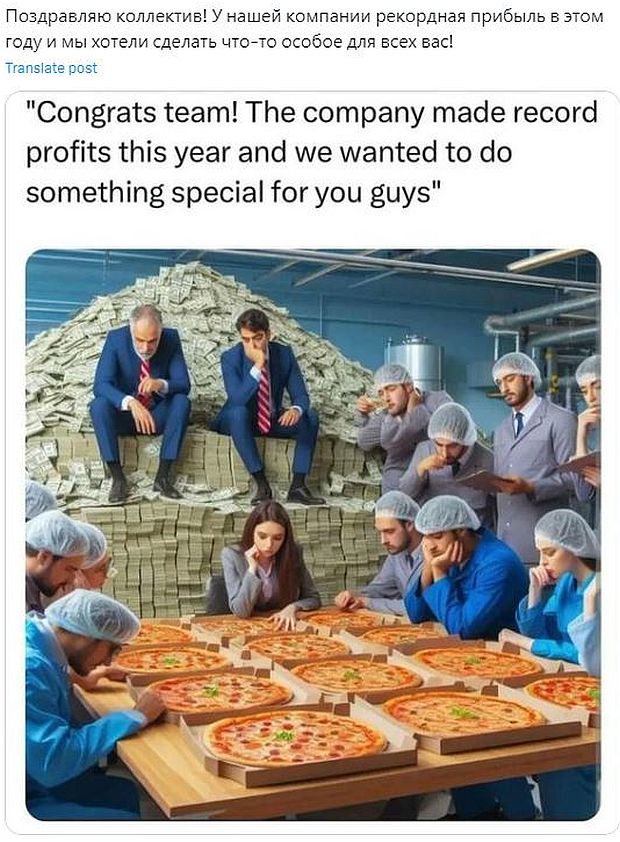This screenshot has width=620, height=842.
Task: Open the embedded pizza party meme image
Action: 313,534
